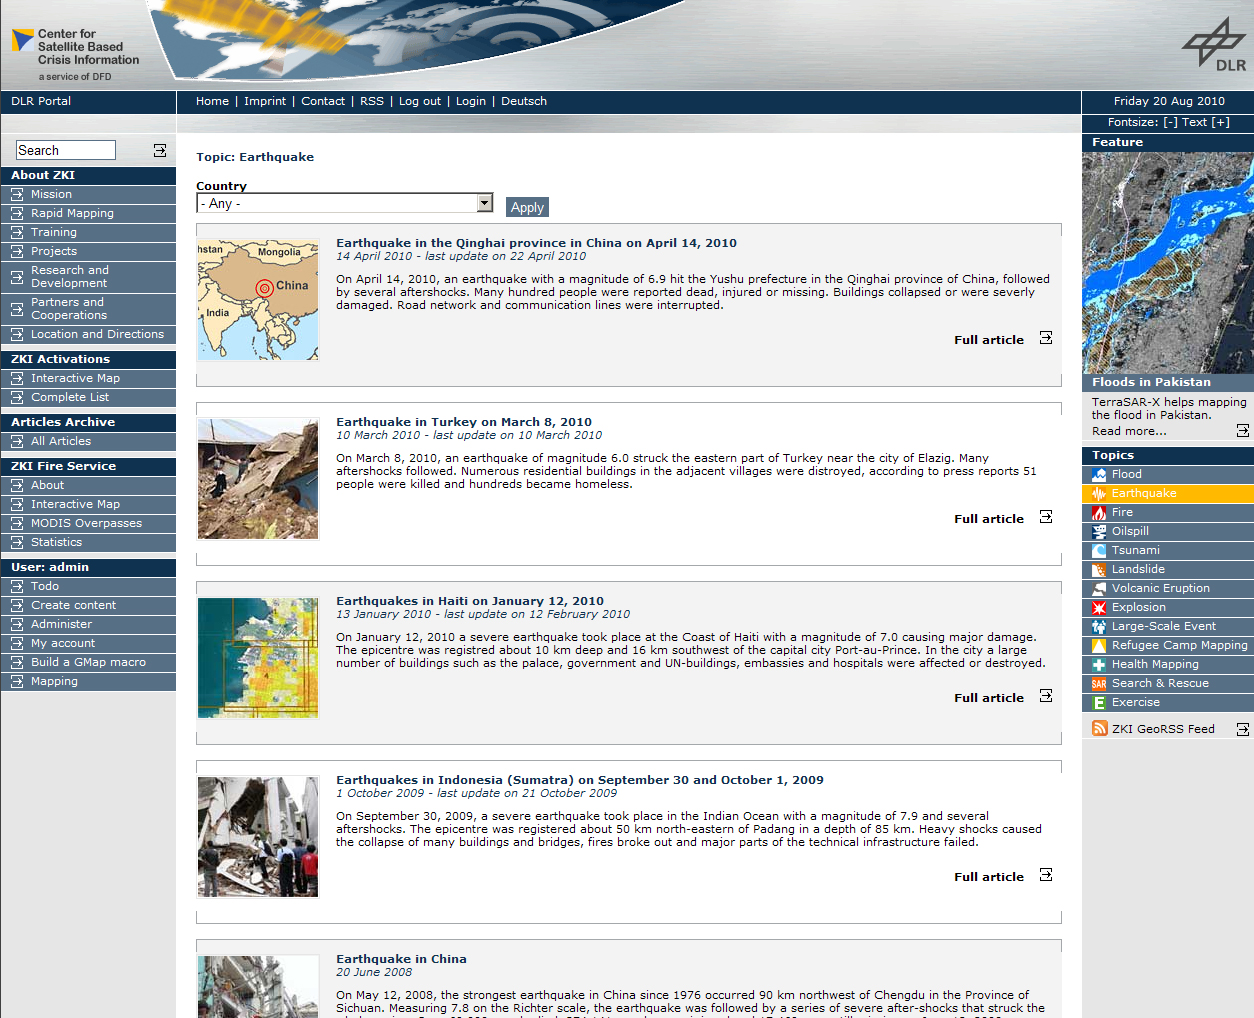
Task: Click the Tsunami topic icon
Action: click(1099, 551)
